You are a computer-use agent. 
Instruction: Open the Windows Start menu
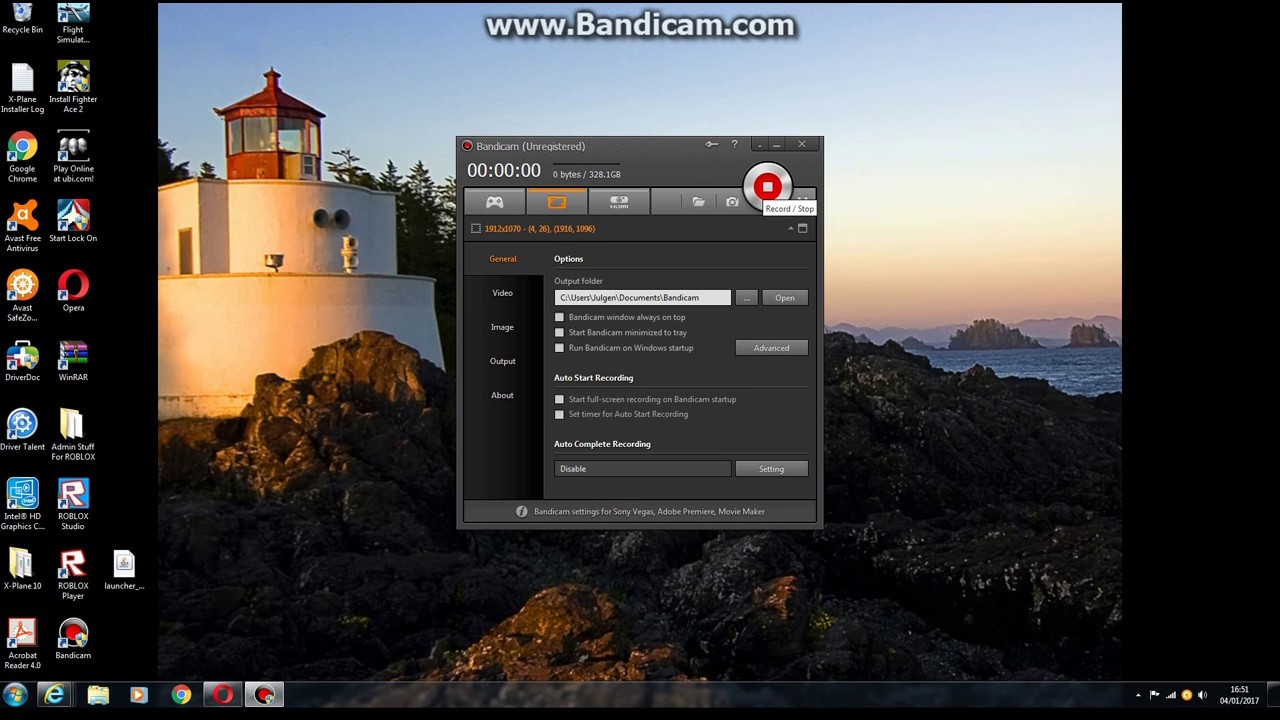coord(15,694)
